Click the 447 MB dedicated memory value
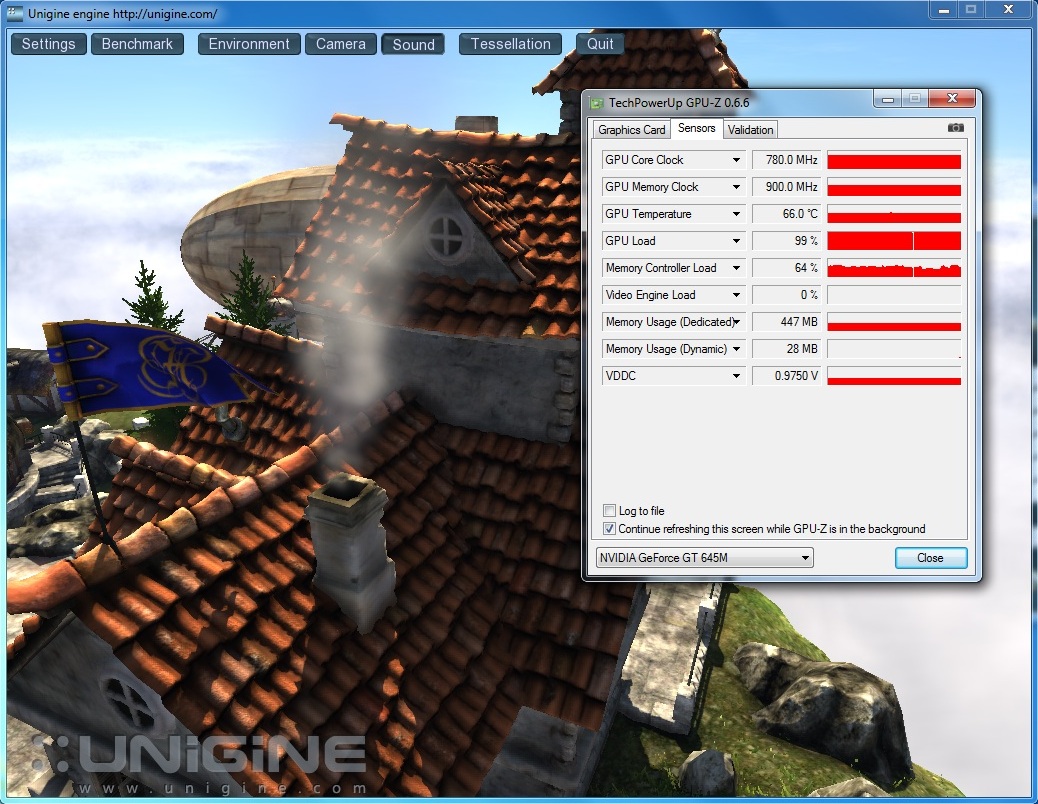The height and width of the screenshot is (804, 1038). tap(786, 322)
